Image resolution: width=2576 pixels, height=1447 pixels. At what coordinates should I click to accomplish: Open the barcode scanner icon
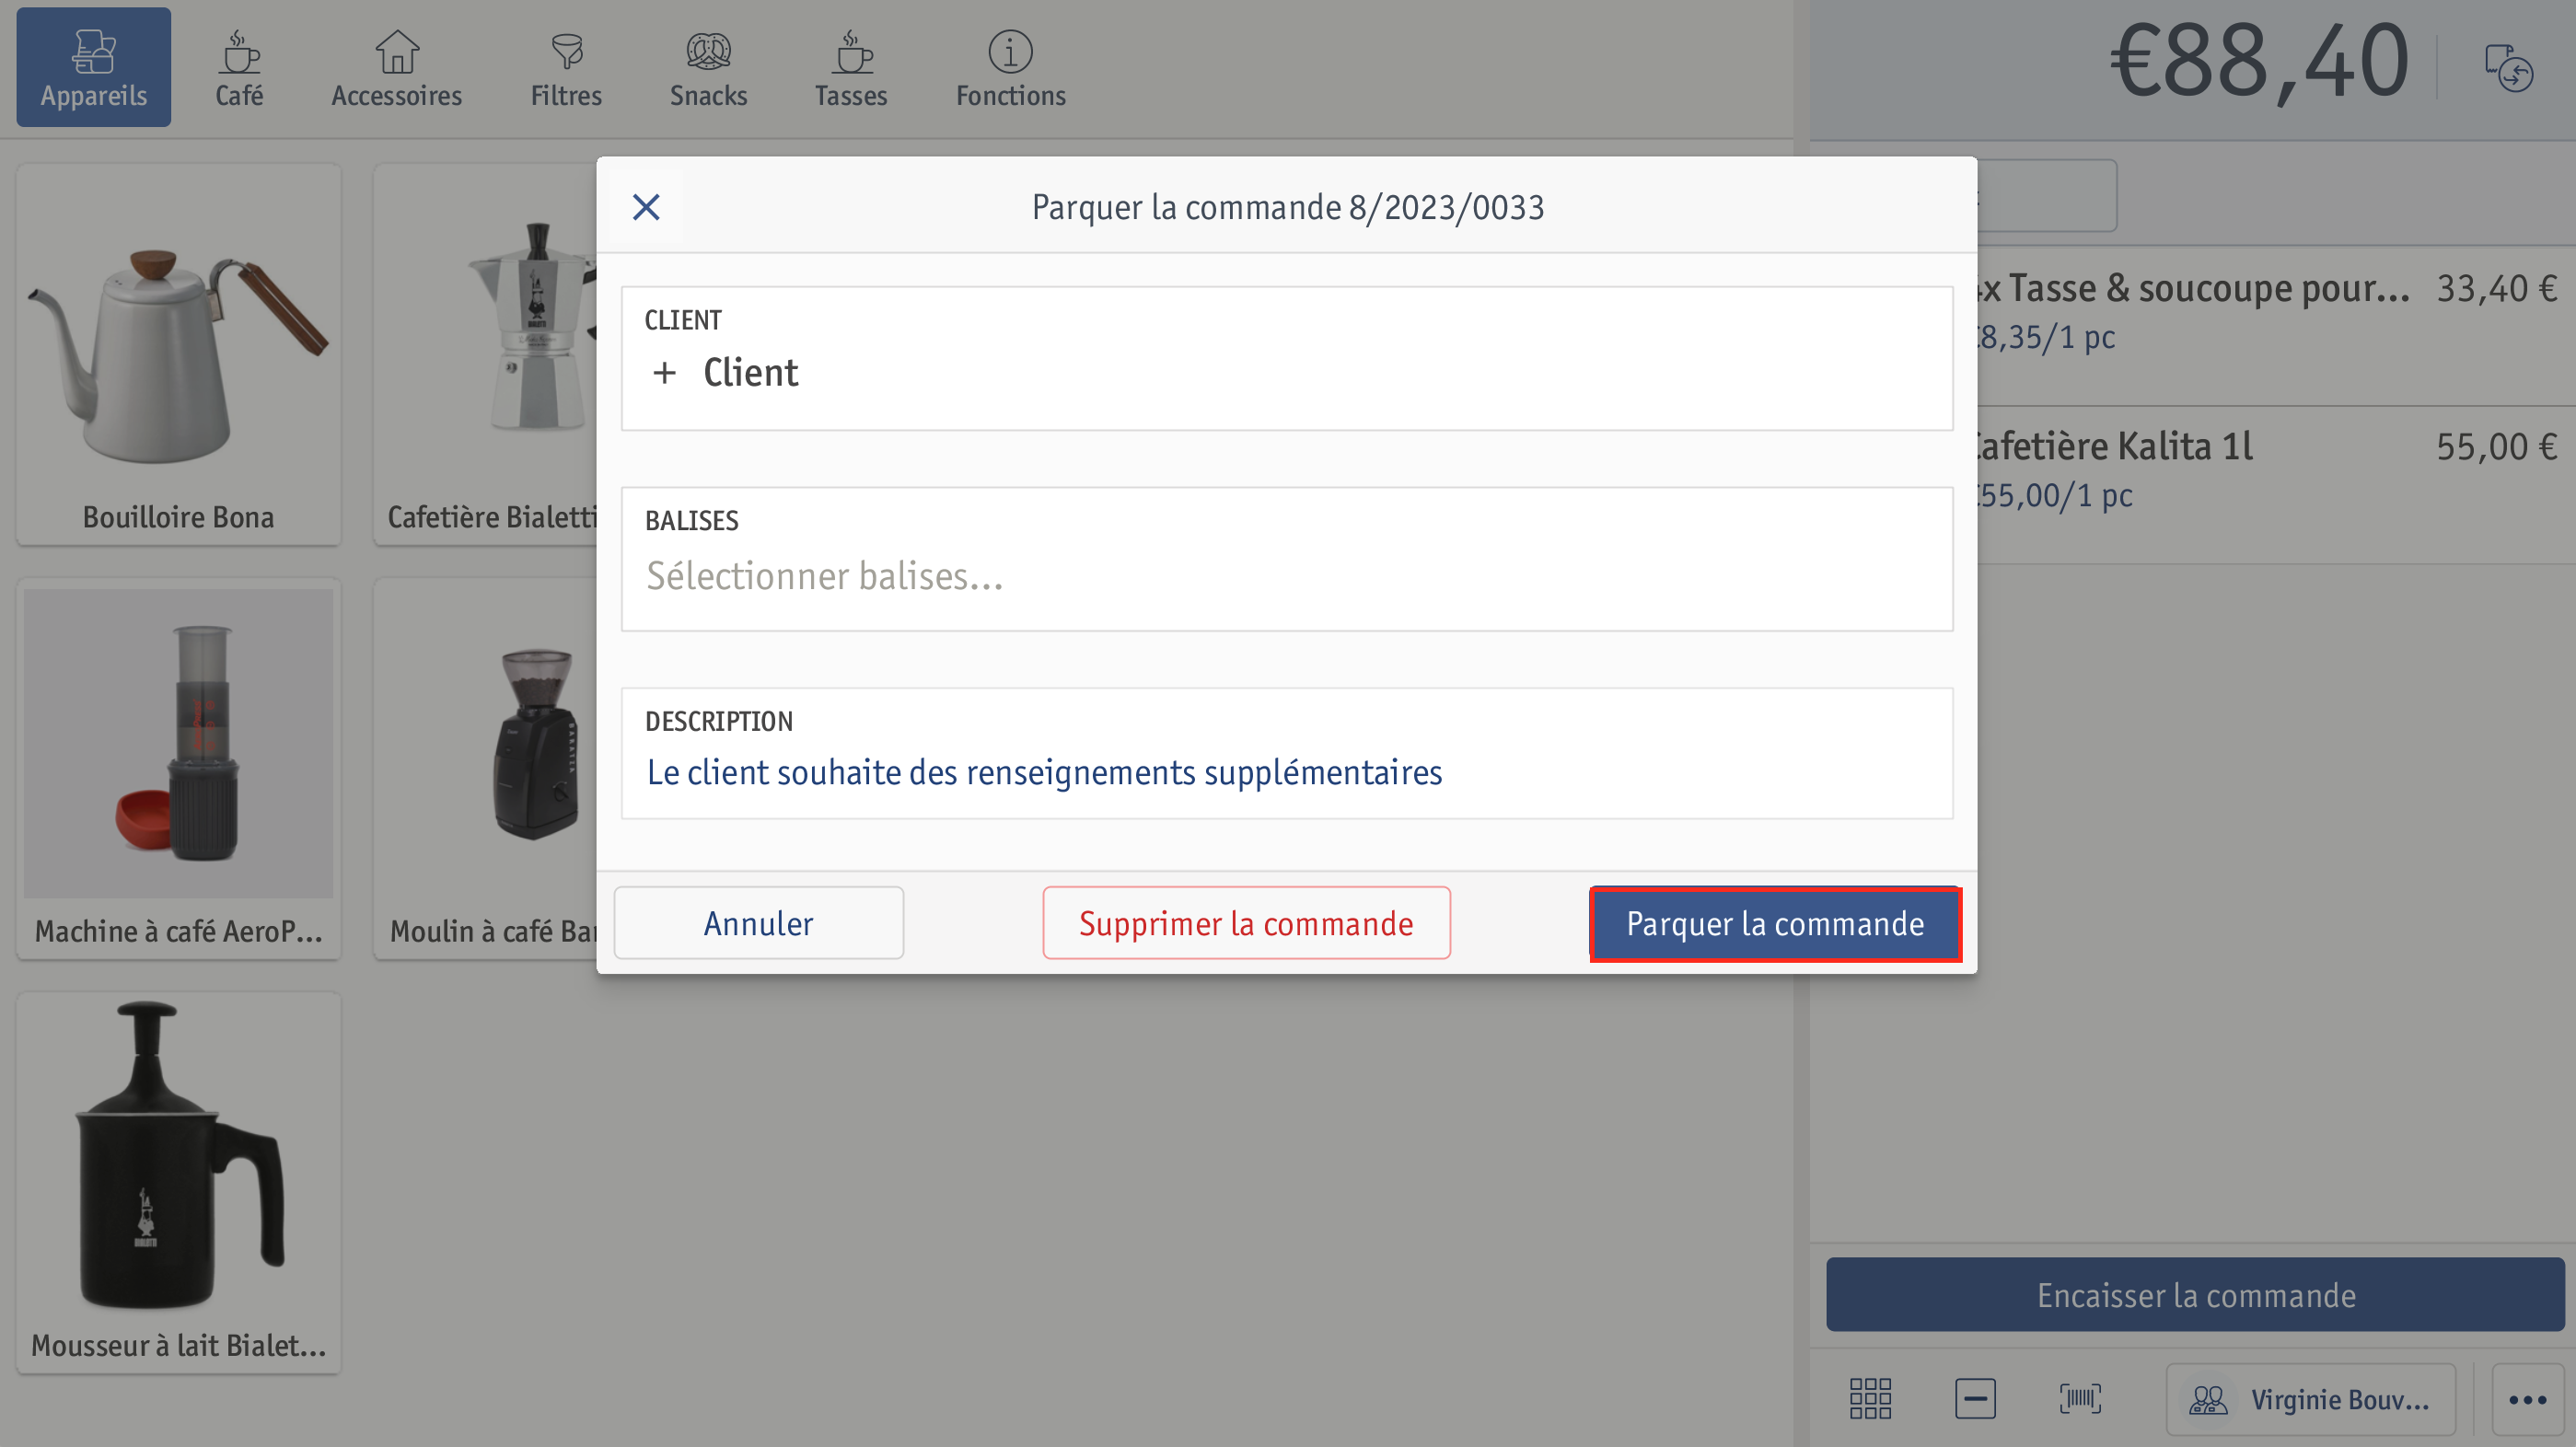point(2081,1398)
